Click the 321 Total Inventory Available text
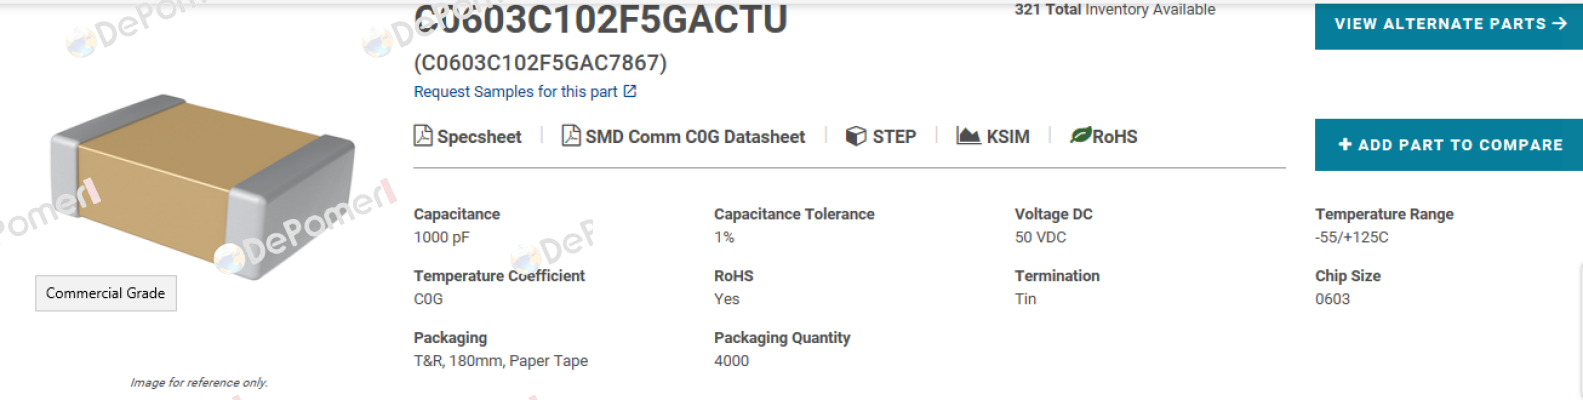 1115,9
